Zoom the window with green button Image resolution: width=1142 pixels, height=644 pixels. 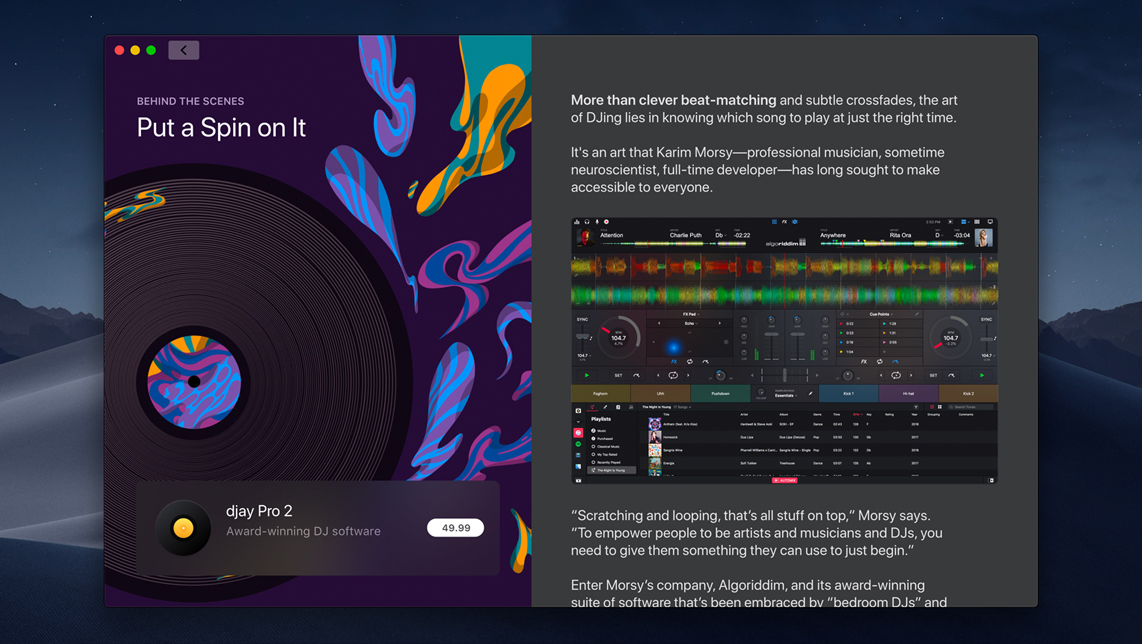pos(151,50)
